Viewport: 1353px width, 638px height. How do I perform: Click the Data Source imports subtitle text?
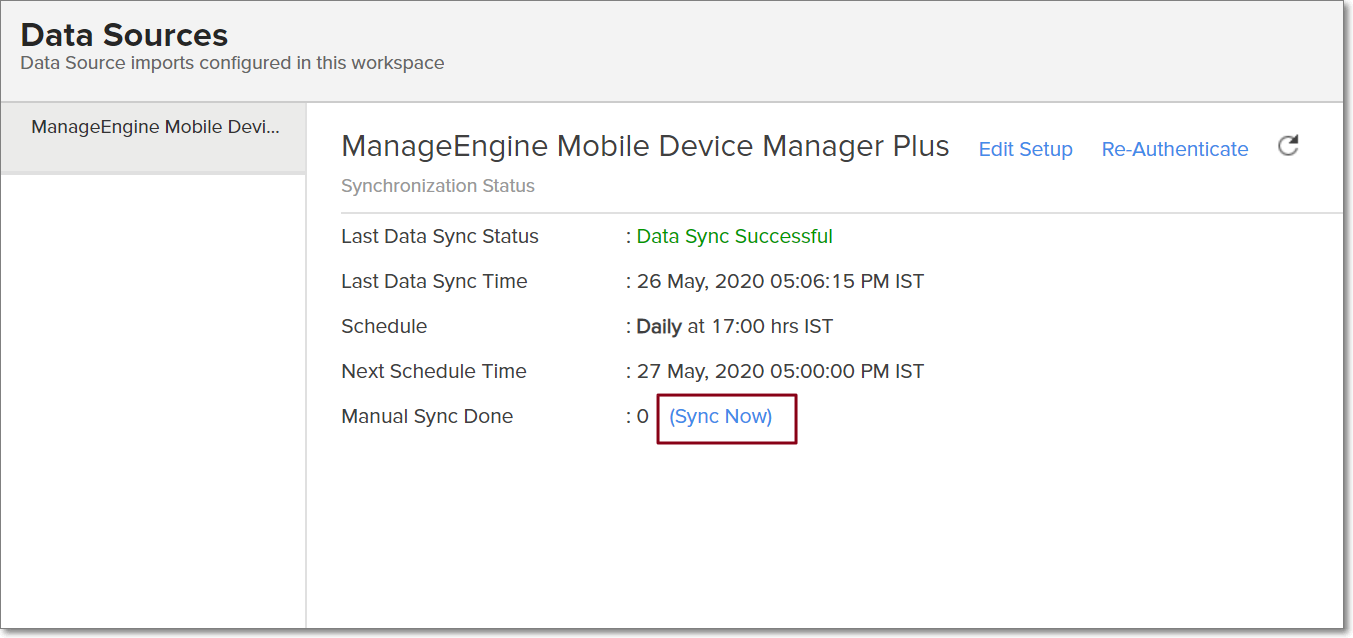click(x=232, y=63)
